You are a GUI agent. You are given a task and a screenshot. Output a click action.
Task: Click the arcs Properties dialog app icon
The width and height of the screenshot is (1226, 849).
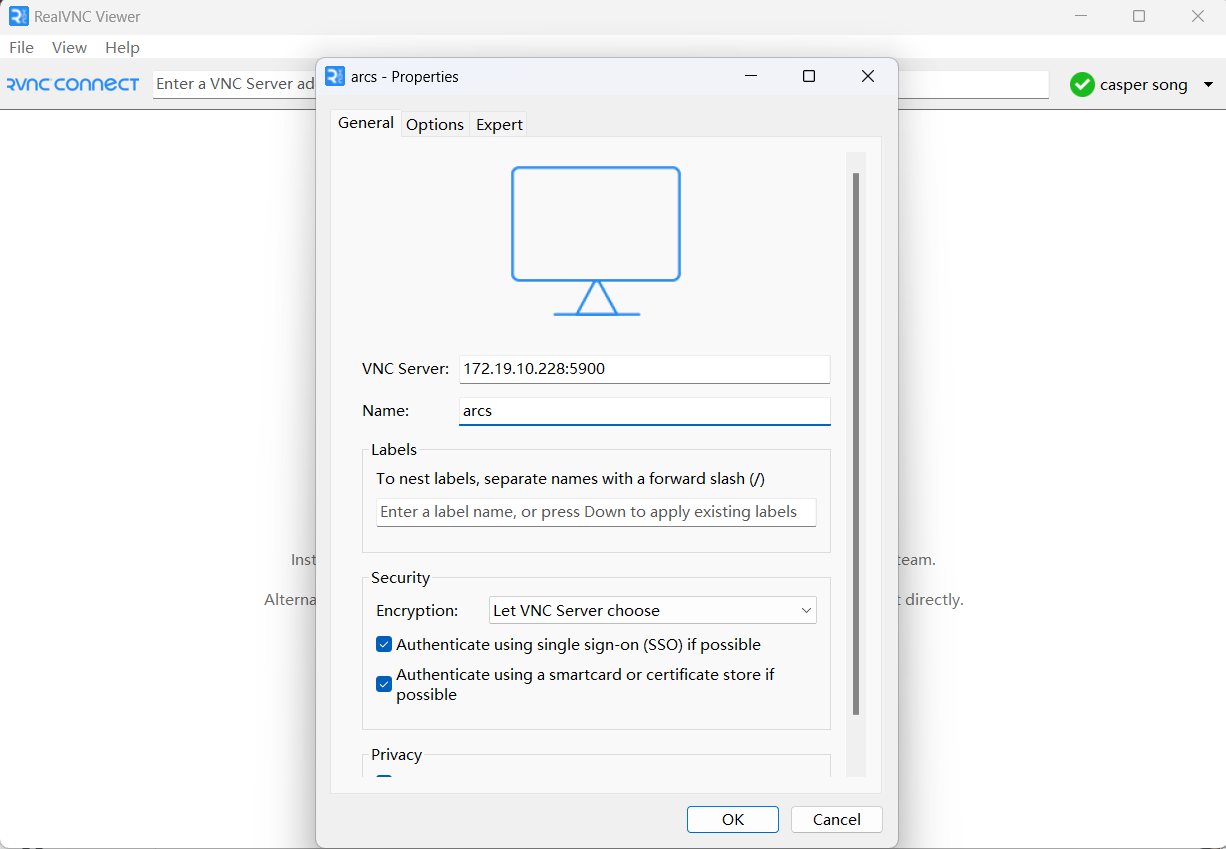(x=335, y=76)
